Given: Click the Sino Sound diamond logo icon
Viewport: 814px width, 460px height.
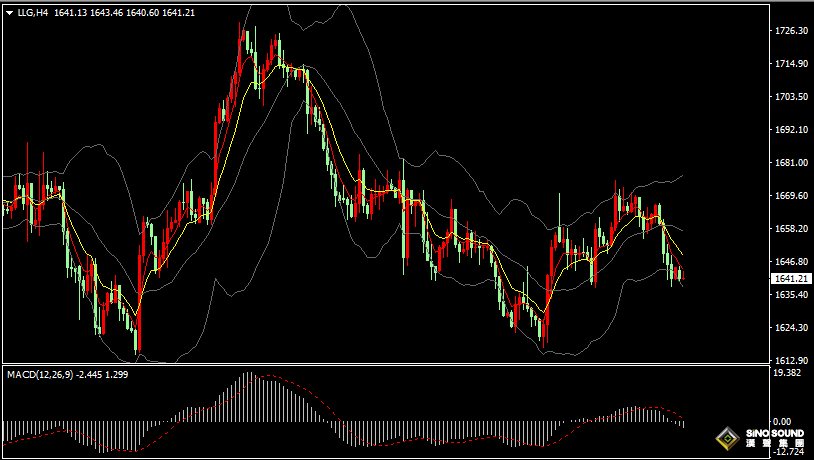Looking at the screenshot, I should (726, 438).
